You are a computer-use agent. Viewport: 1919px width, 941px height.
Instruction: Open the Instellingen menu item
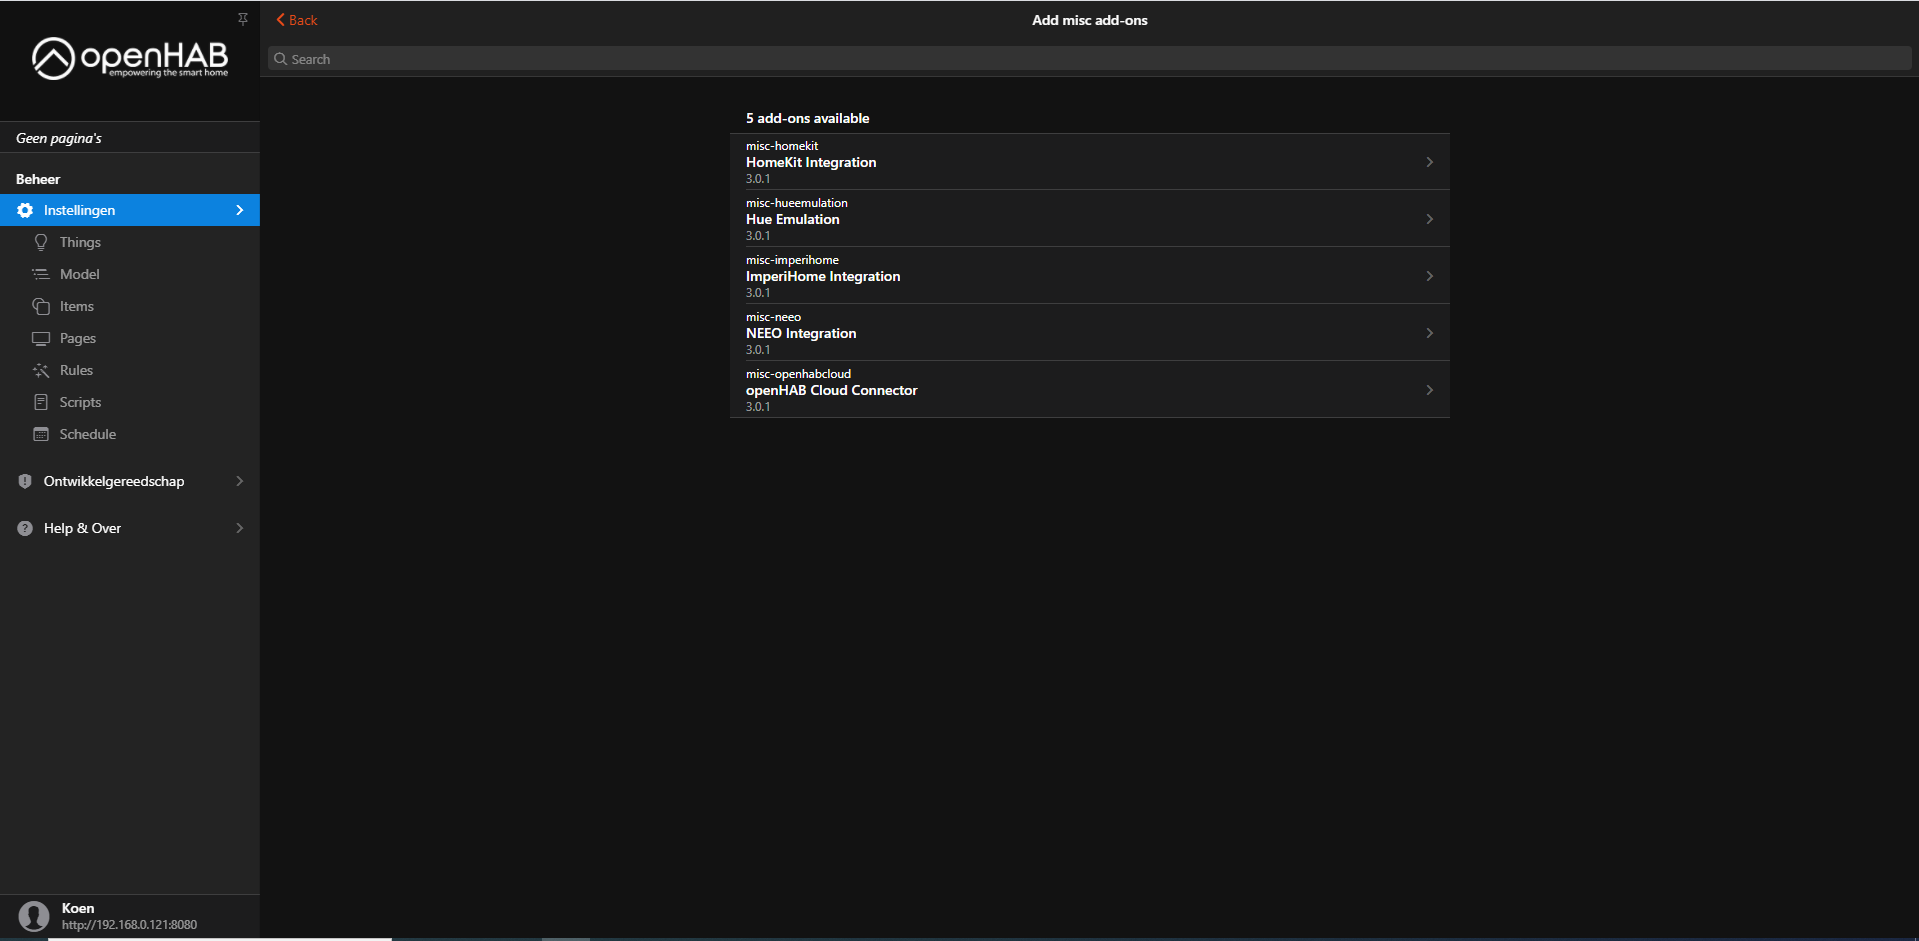pos(130,210)
